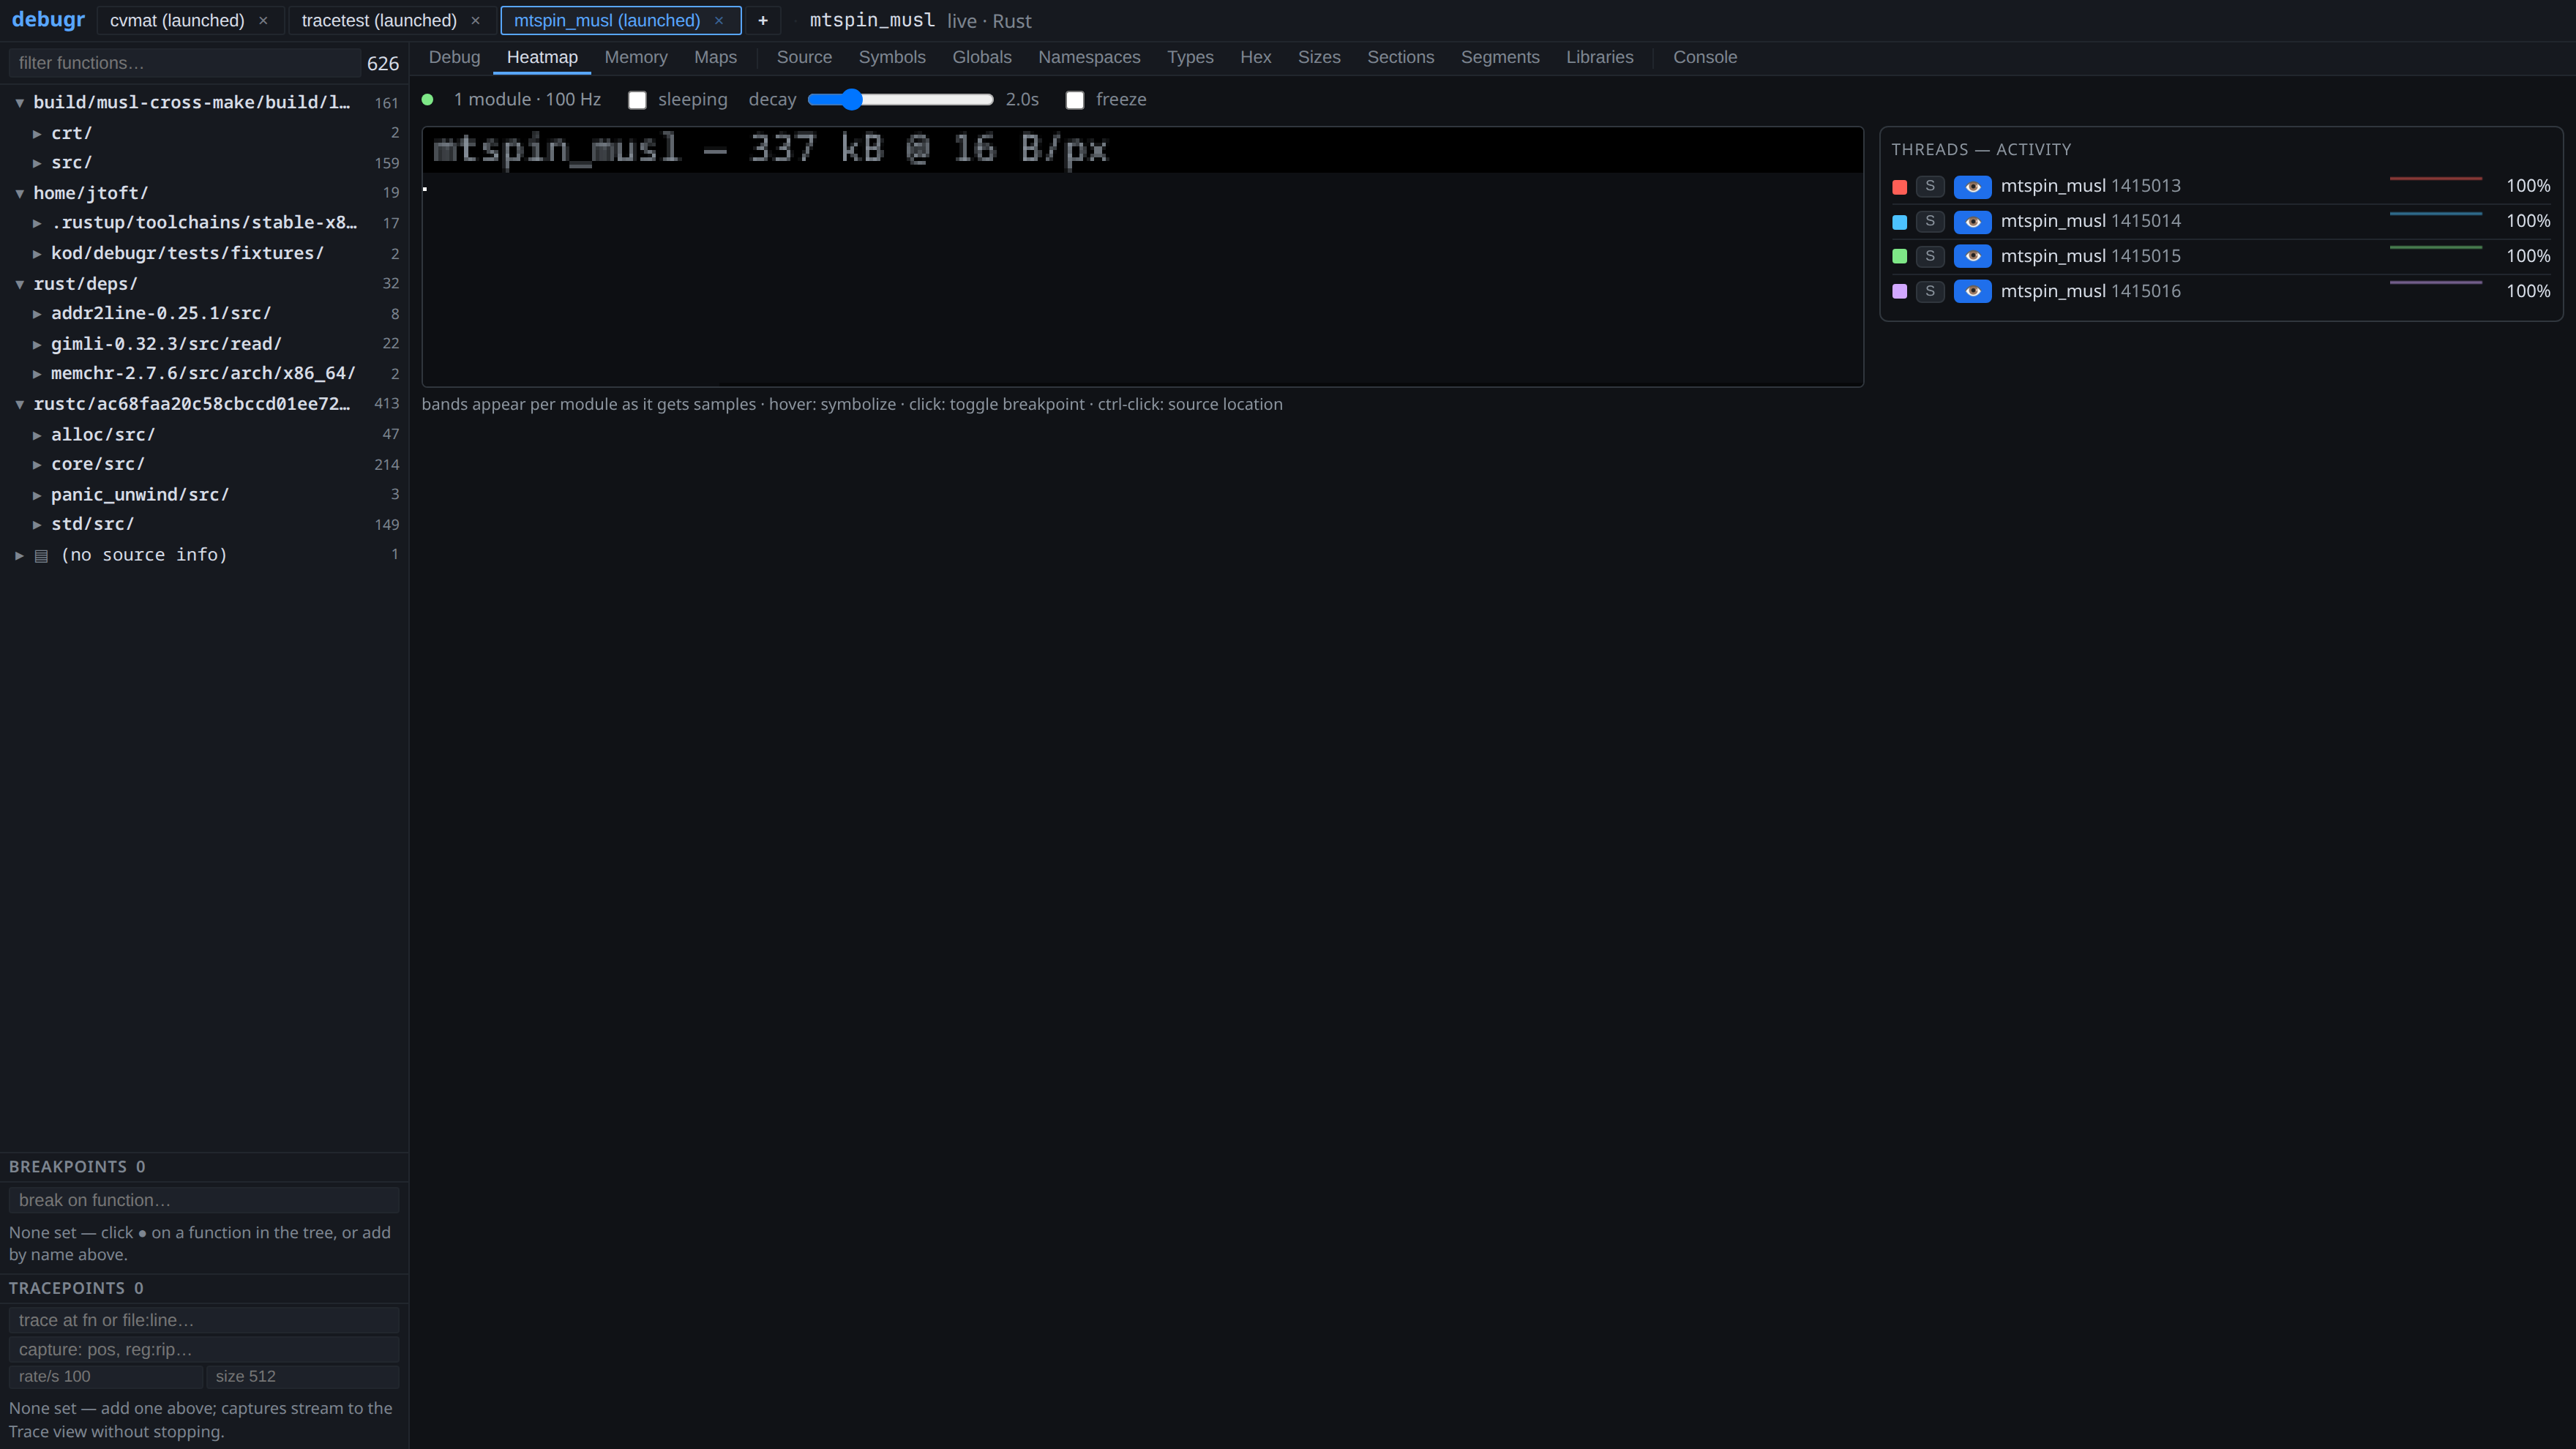Expand kod/debugr/tests/fixtures/ folder
The width and height of the screenshot is (2576, 1449).
(x=37, y=253)
